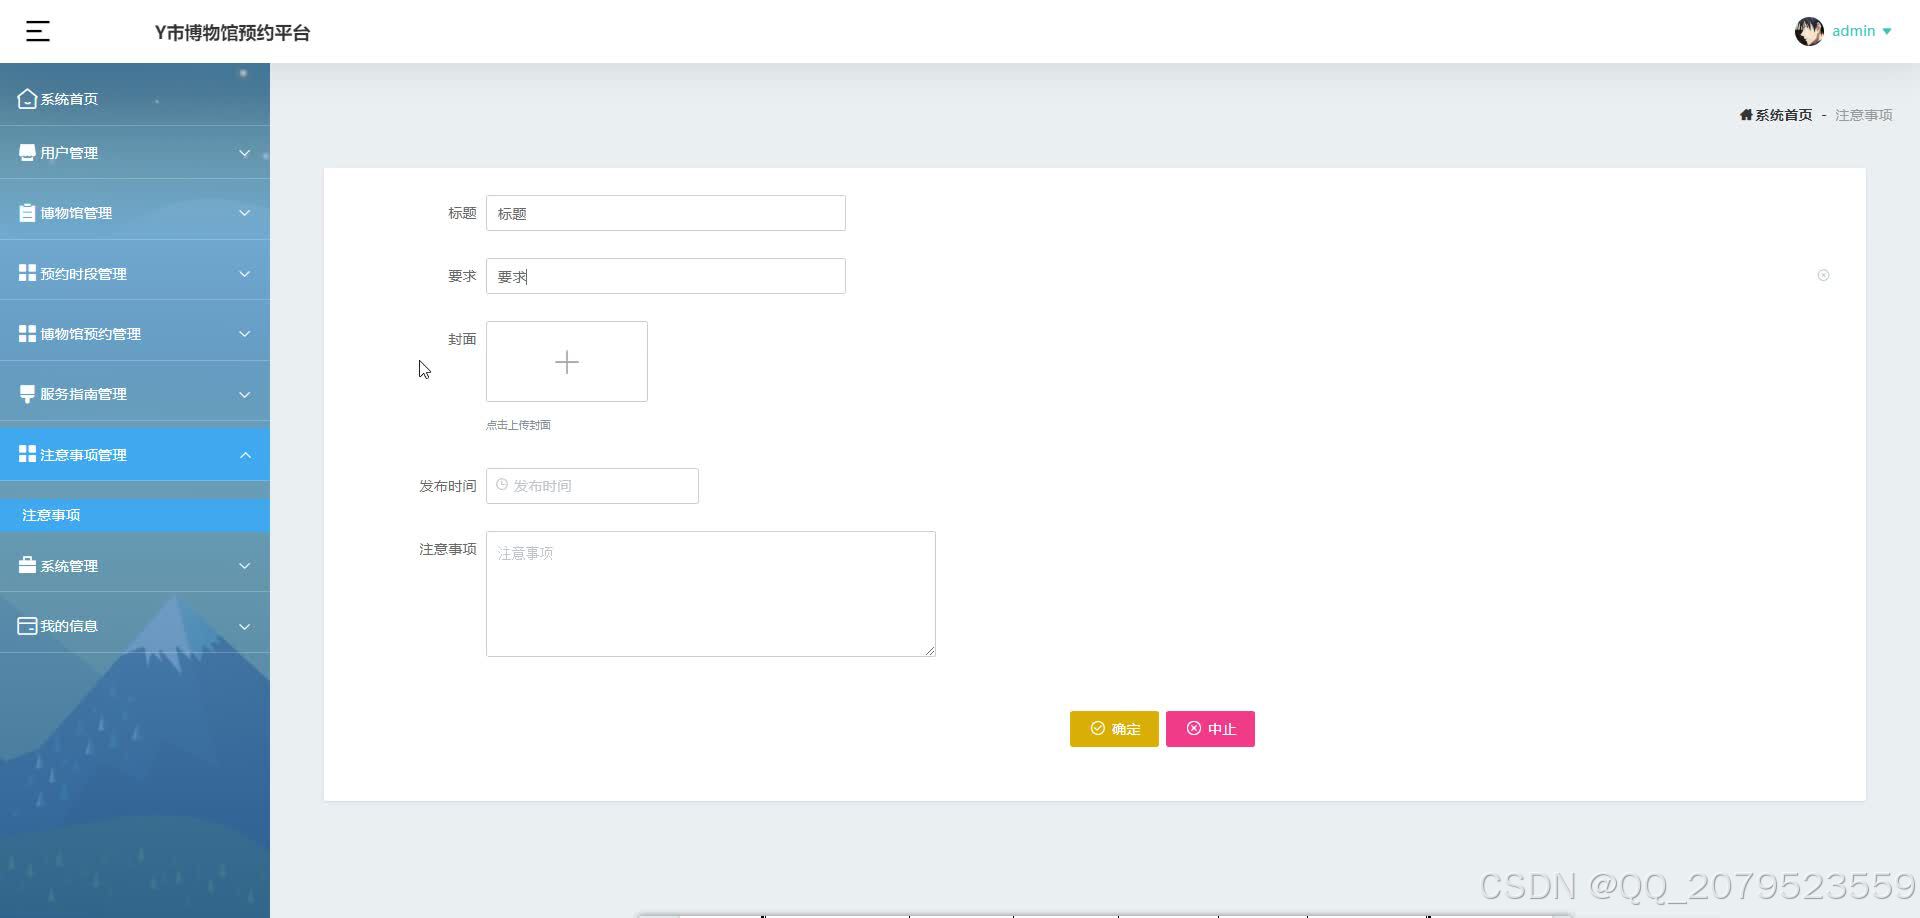The image size is (1920, 918).
Task: Click the Y市博物馆预约平台 title
Action: 232,33
